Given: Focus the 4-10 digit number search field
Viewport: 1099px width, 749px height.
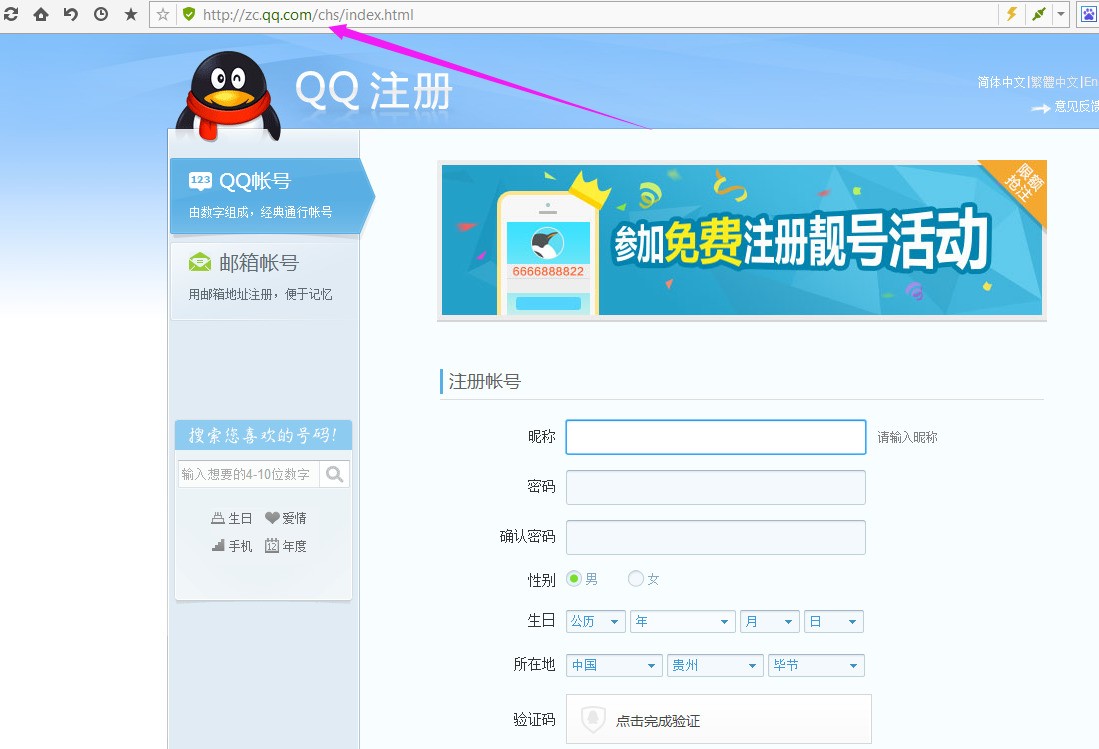Looking at the screenshot, I should tap(249, 474).
